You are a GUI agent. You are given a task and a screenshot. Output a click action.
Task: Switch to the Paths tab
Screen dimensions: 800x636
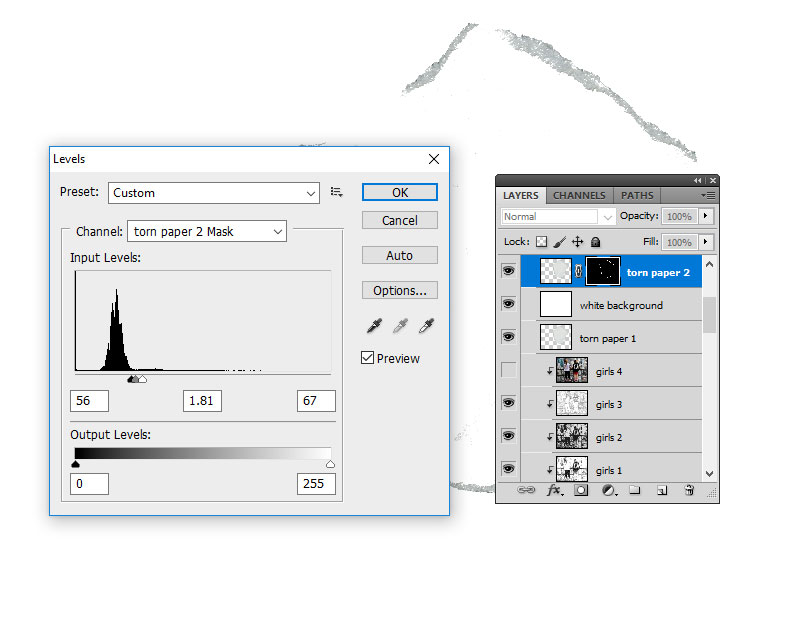click(637, 196)
